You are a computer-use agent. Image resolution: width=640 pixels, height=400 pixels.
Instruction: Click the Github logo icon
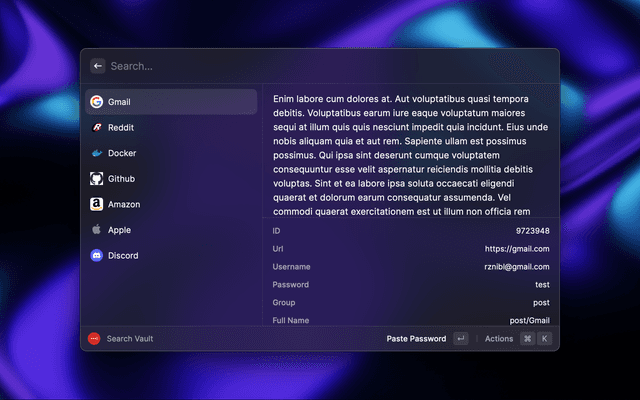tap(97, 179)
